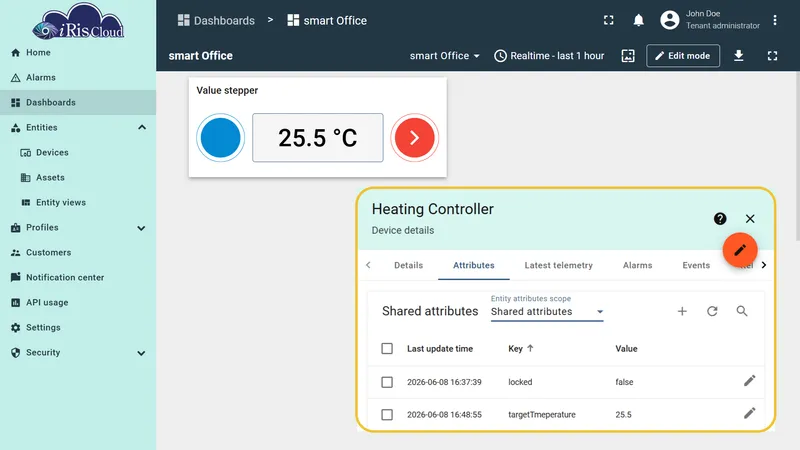Edit the targetTmeperature attribute value
The height and width of the screenshot is (450, 800).
(749, 414)
